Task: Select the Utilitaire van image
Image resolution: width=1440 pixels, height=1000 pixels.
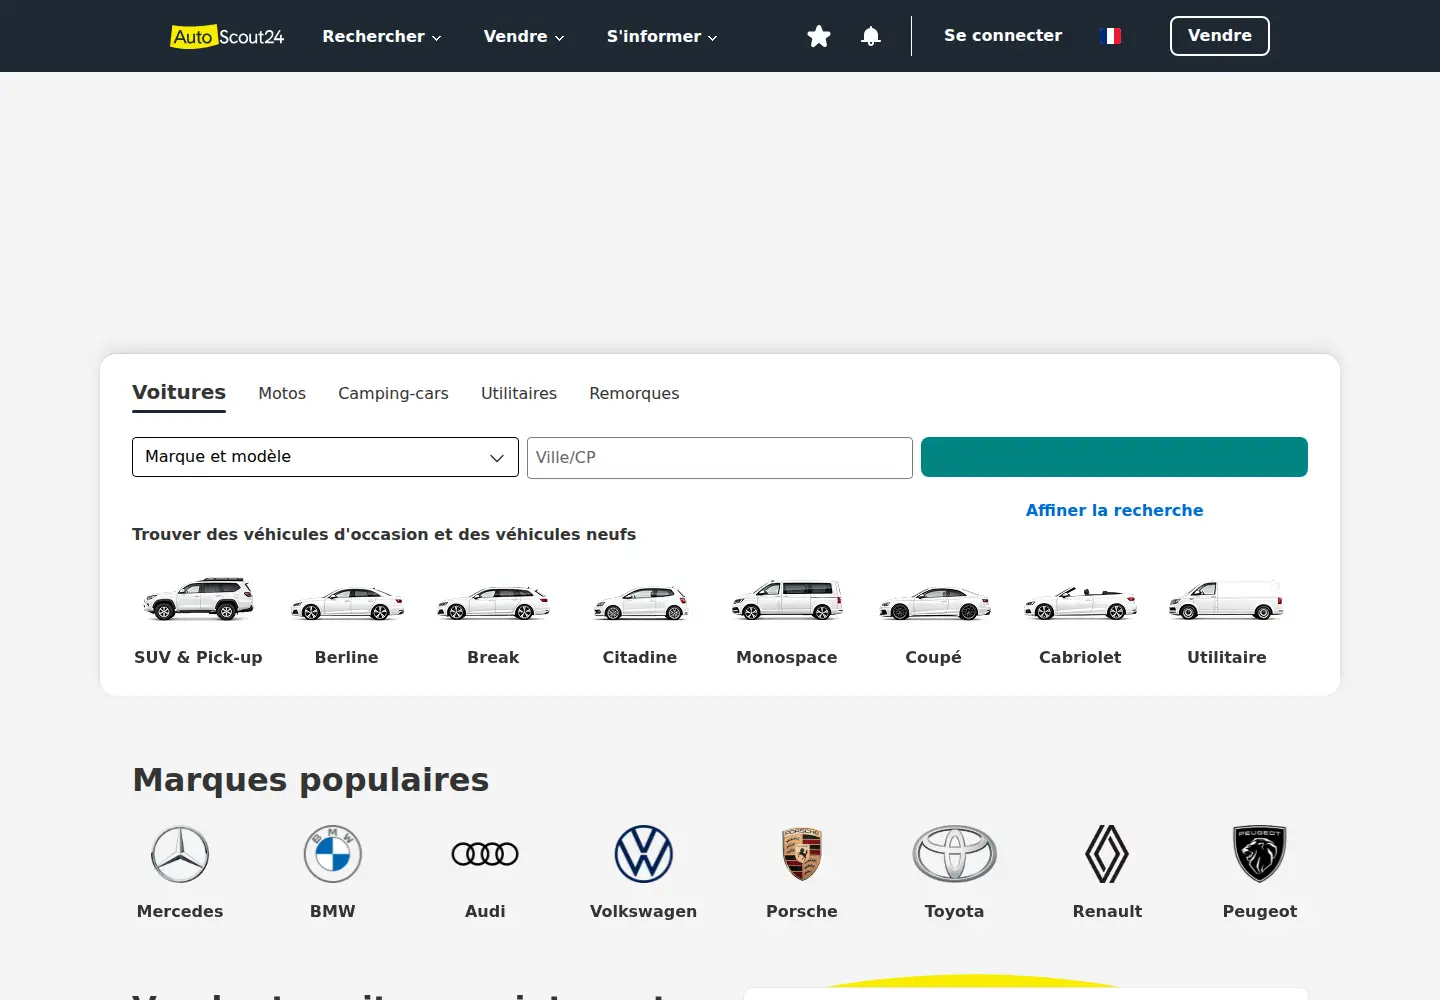Action: tap(1227, 600)
